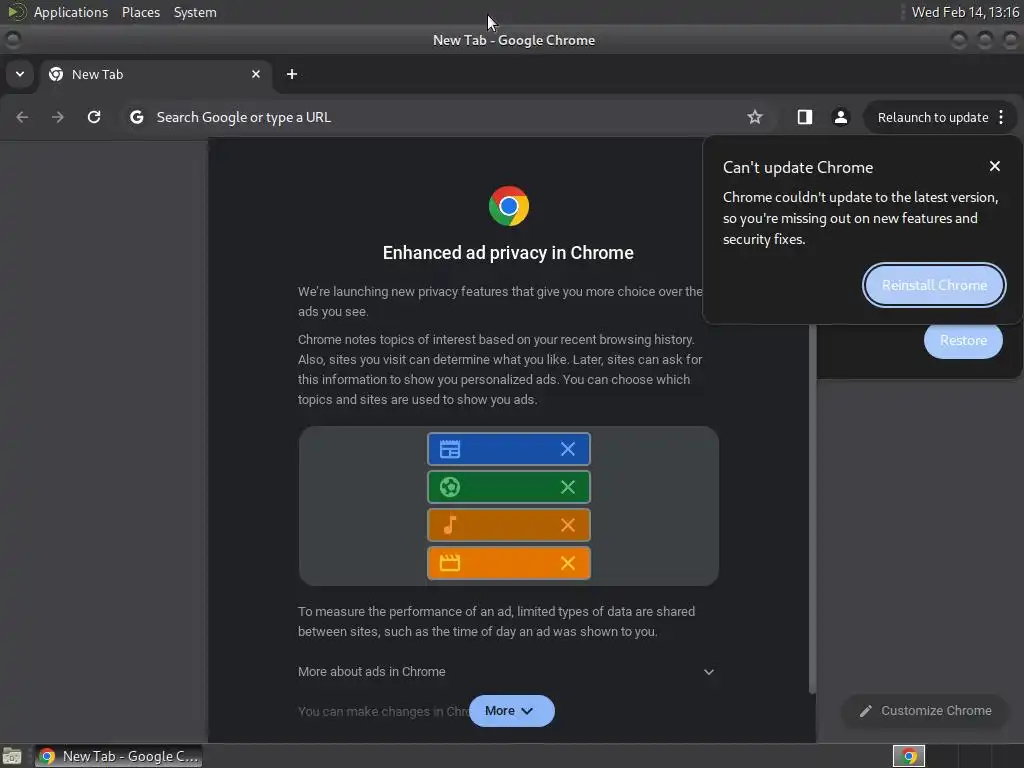Click the window menu button in title bar
The image size is (1024, 768).
(x=12, y=40)
